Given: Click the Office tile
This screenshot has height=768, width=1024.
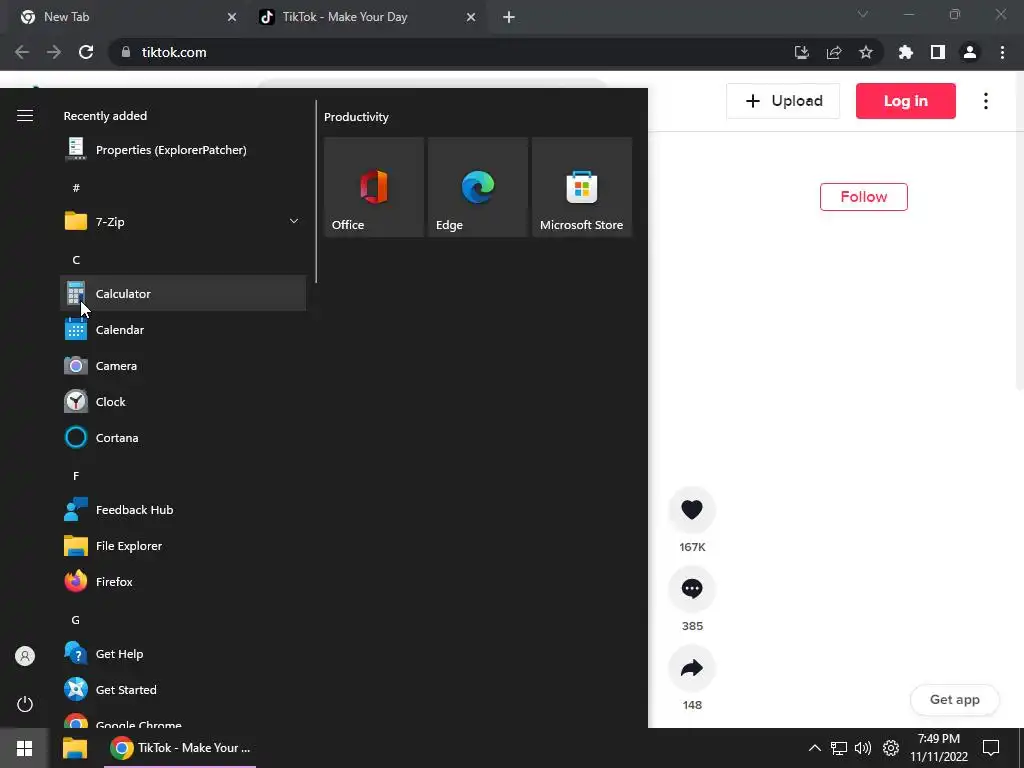Looking at the screenshot, I should 374,187.
